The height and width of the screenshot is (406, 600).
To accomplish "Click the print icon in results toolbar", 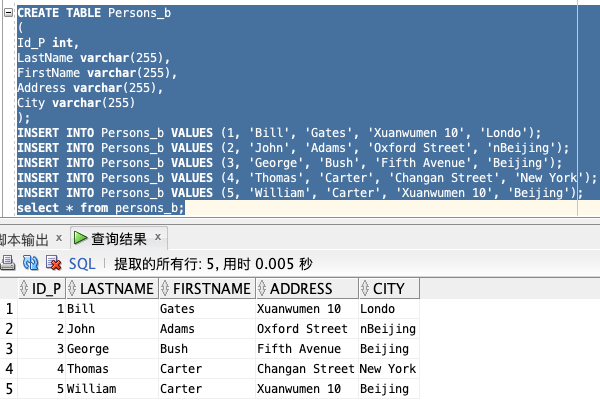I will [x=7, y=263].
